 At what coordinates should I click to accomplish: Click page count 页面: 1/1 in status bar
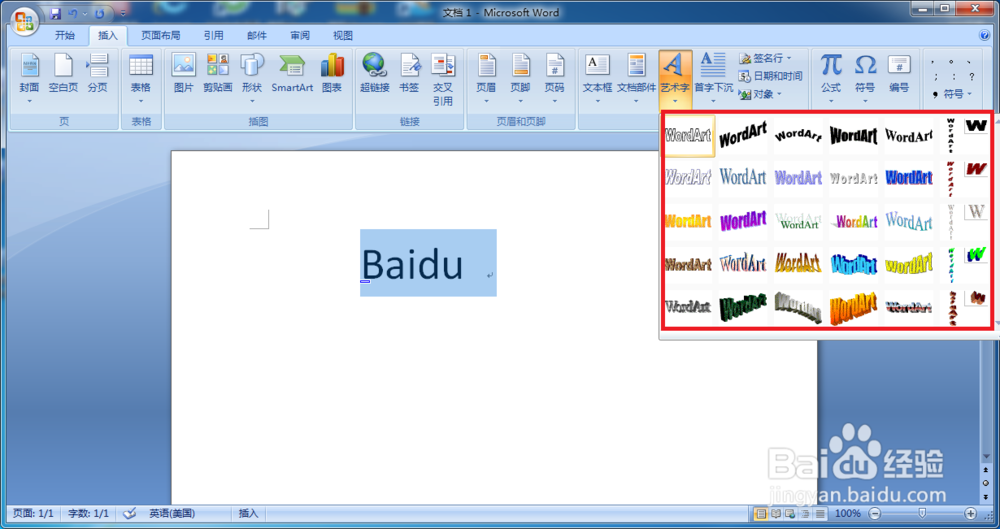point(34,513)
